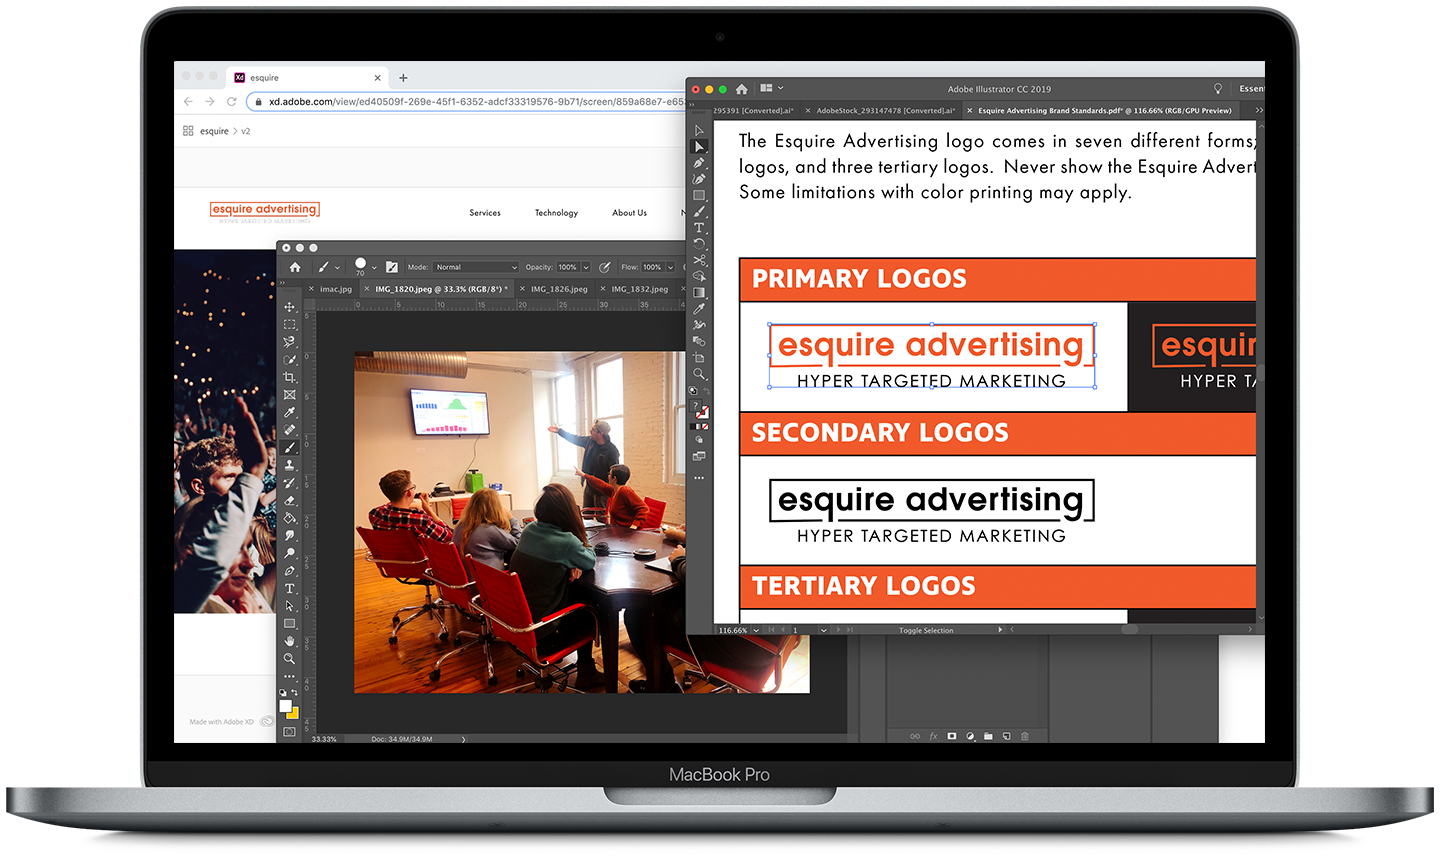1440x856 pixels.
Task: Open Technology link on Esquire webpage
Action: [556, 213]
